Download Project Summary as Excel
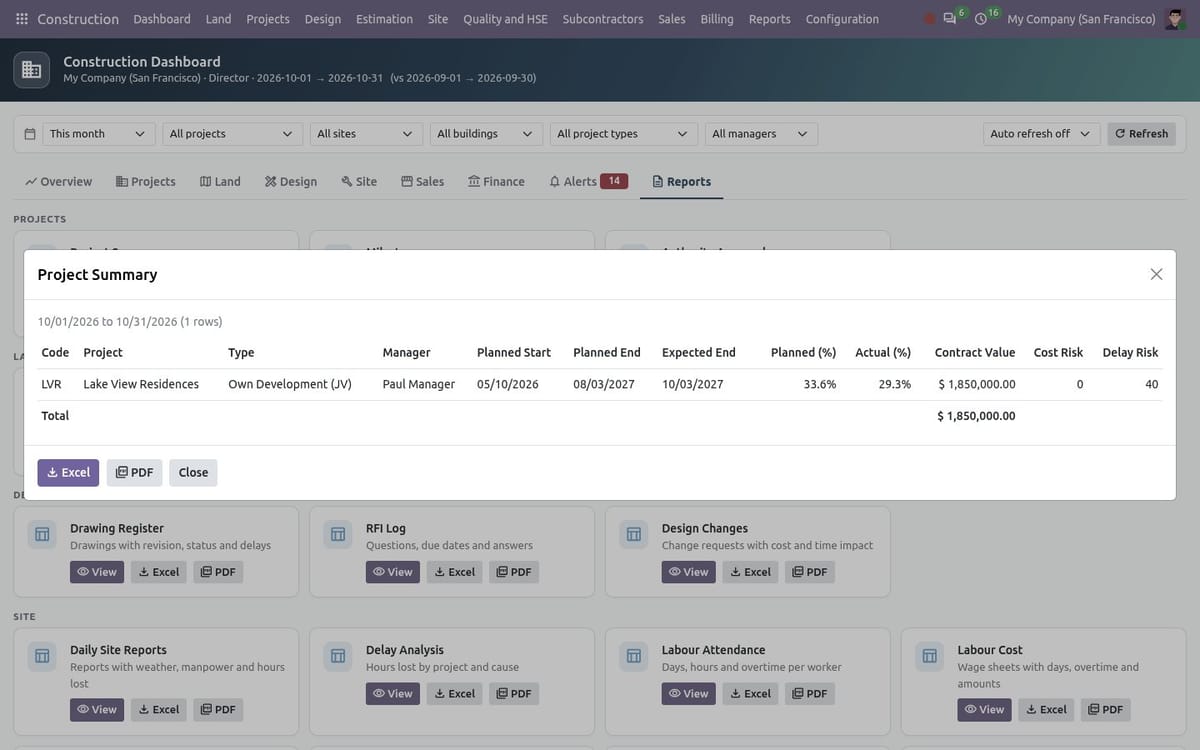1200x750 pixels. click(68, 473)
